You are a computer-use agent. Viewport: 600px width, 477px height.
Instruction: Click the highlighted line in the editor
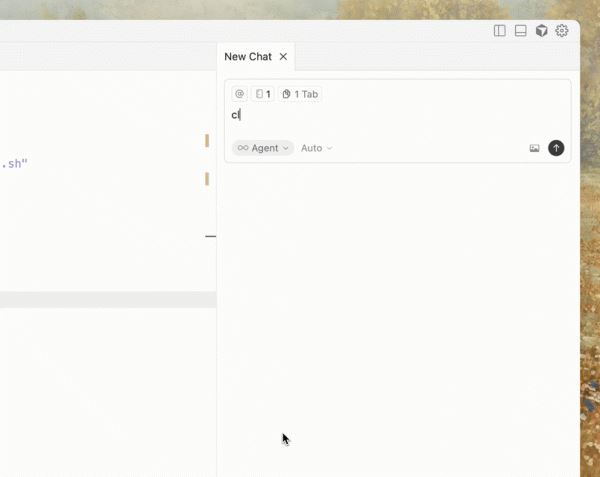100,299
